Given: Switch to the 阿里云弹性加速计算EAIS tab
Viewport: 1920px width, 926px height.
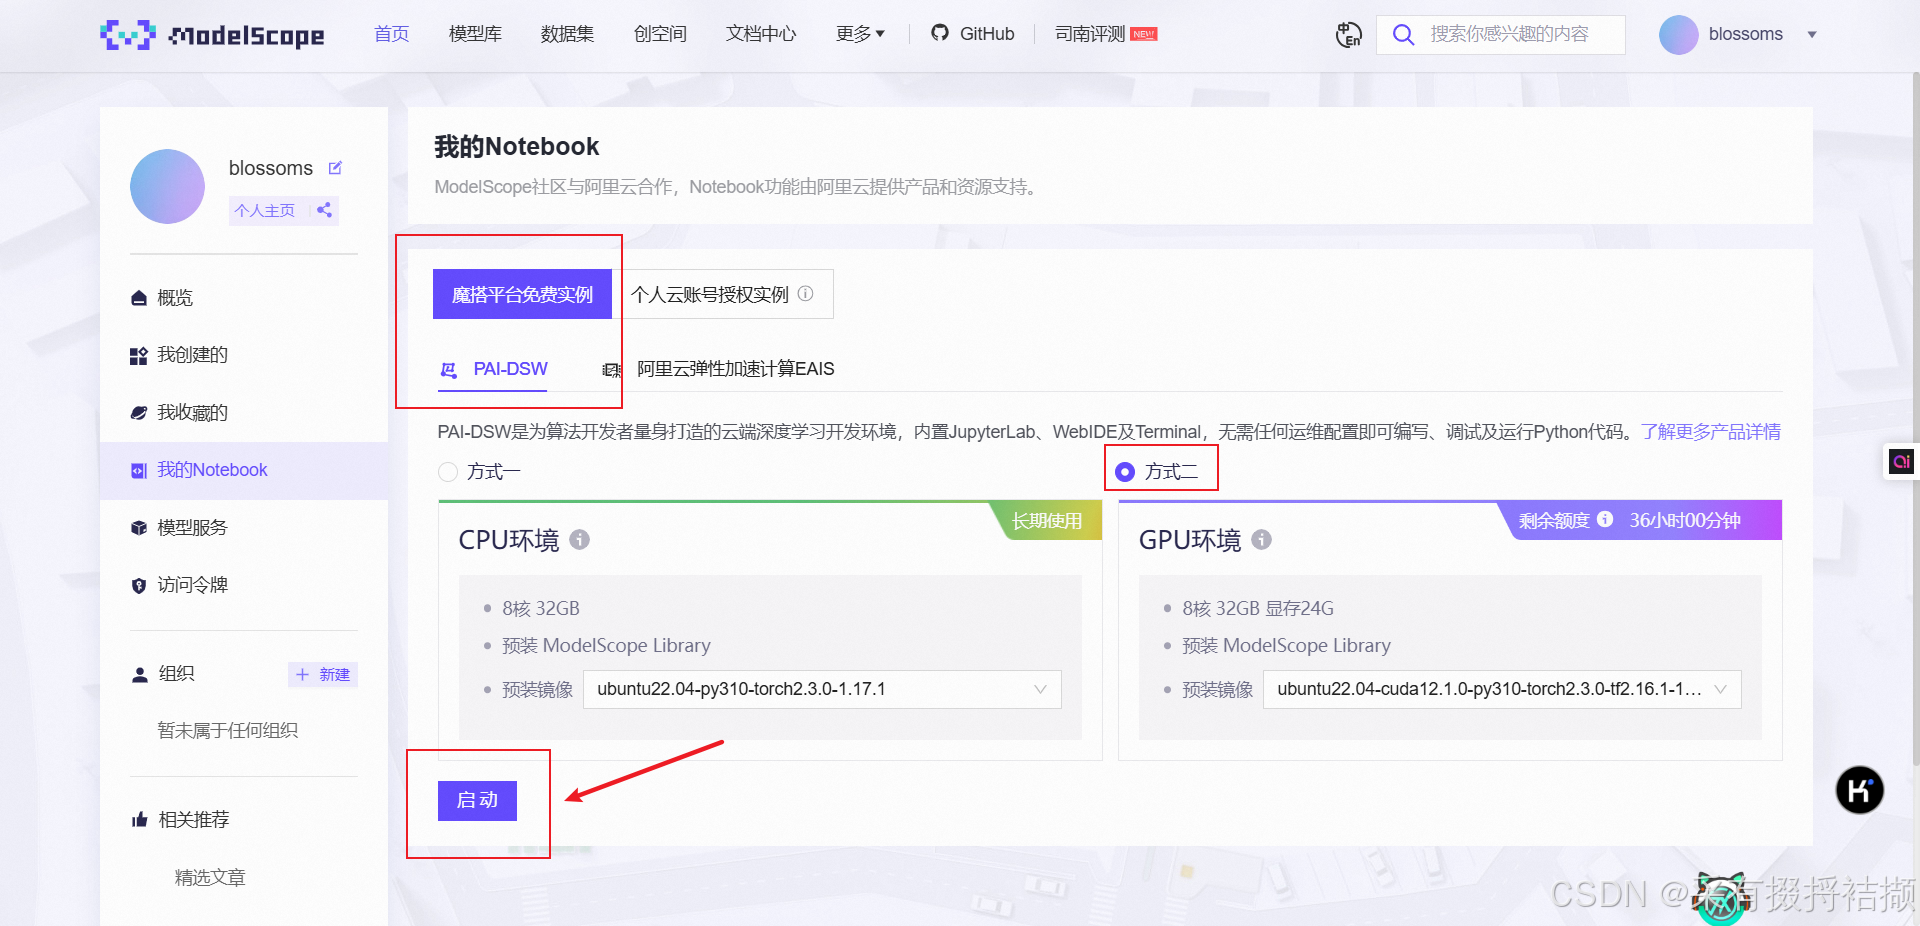Looking at the screenshot, I should [x=719, y=369].
